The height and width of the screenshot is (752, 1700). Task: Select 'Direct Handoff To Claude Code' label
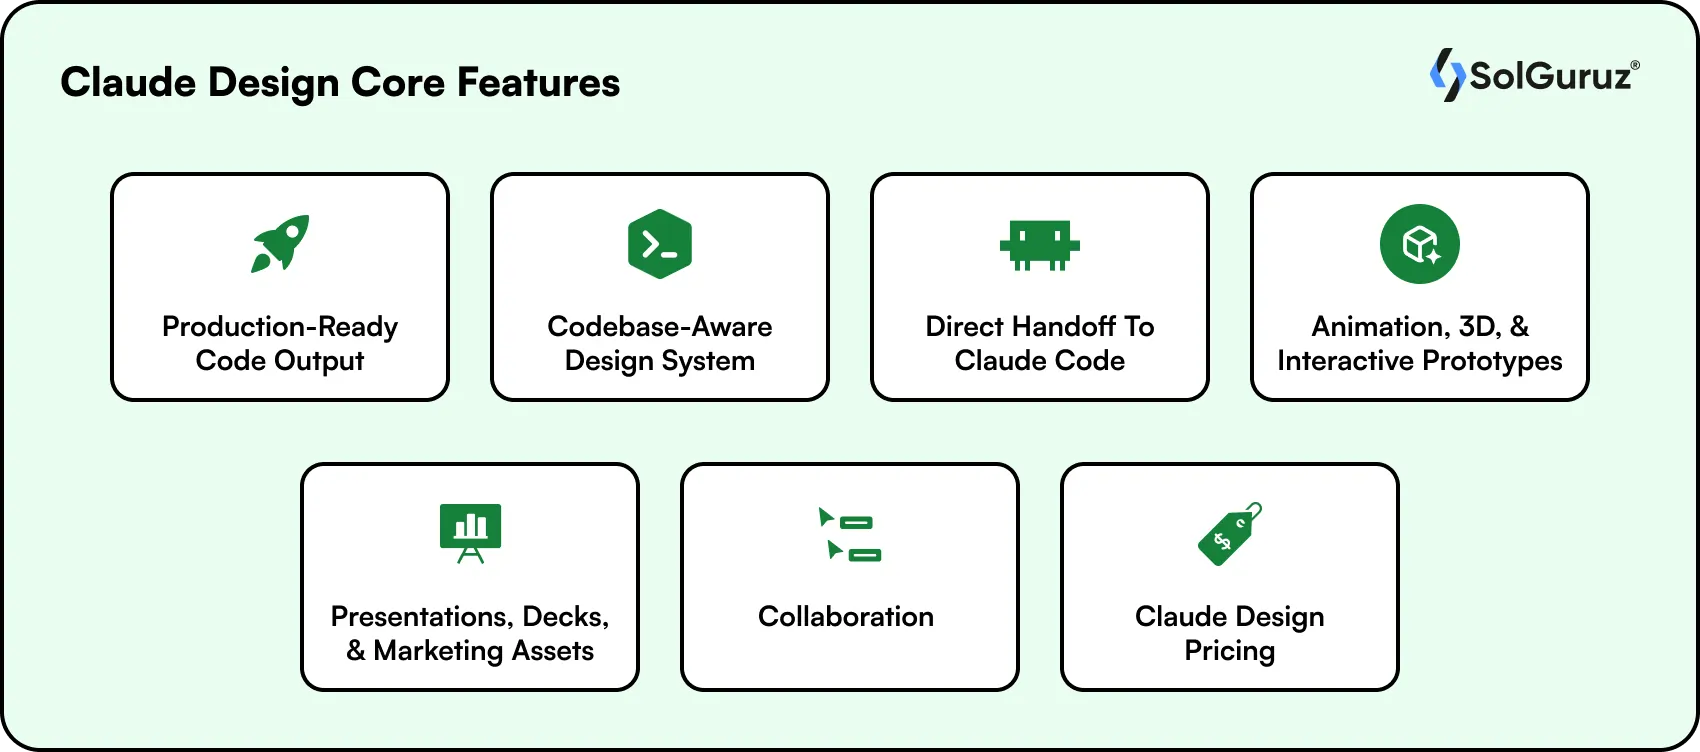pyautogui.click(x=1040, y=343)
